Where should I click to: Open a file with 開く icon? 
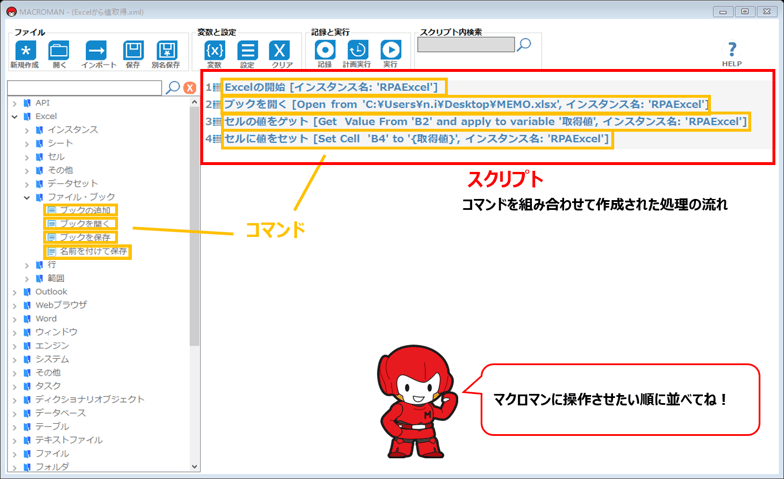tap(59, 50)
